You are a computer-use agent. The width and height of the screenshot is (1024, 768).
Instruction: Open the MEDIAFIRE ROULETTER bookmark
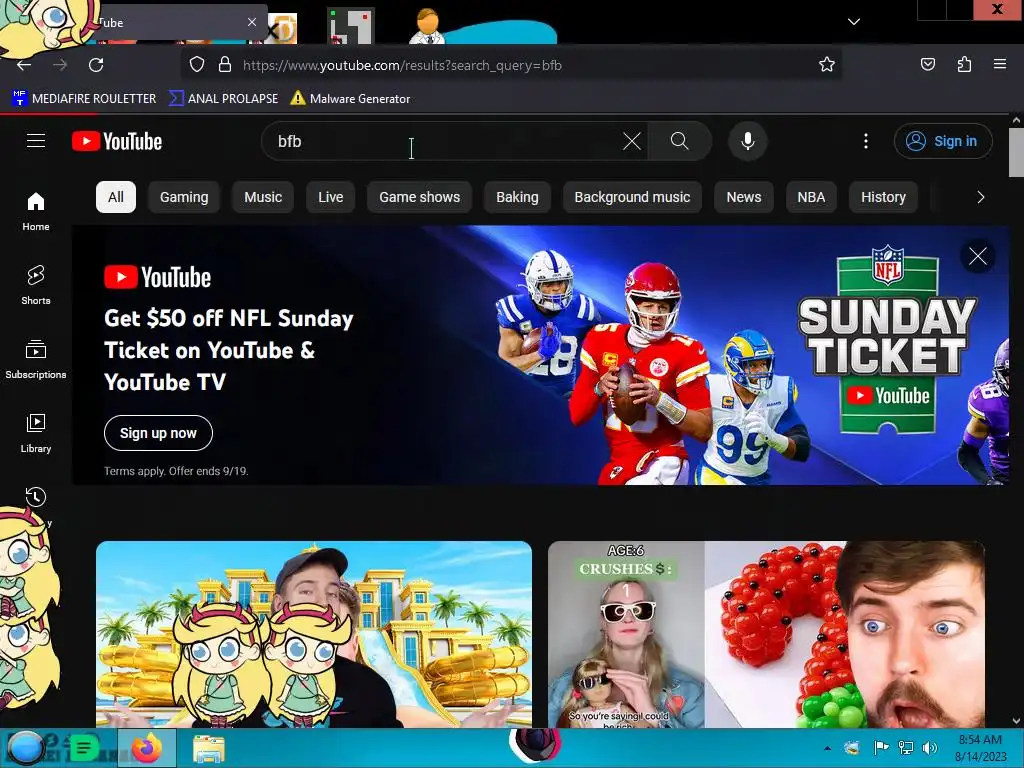84,99
